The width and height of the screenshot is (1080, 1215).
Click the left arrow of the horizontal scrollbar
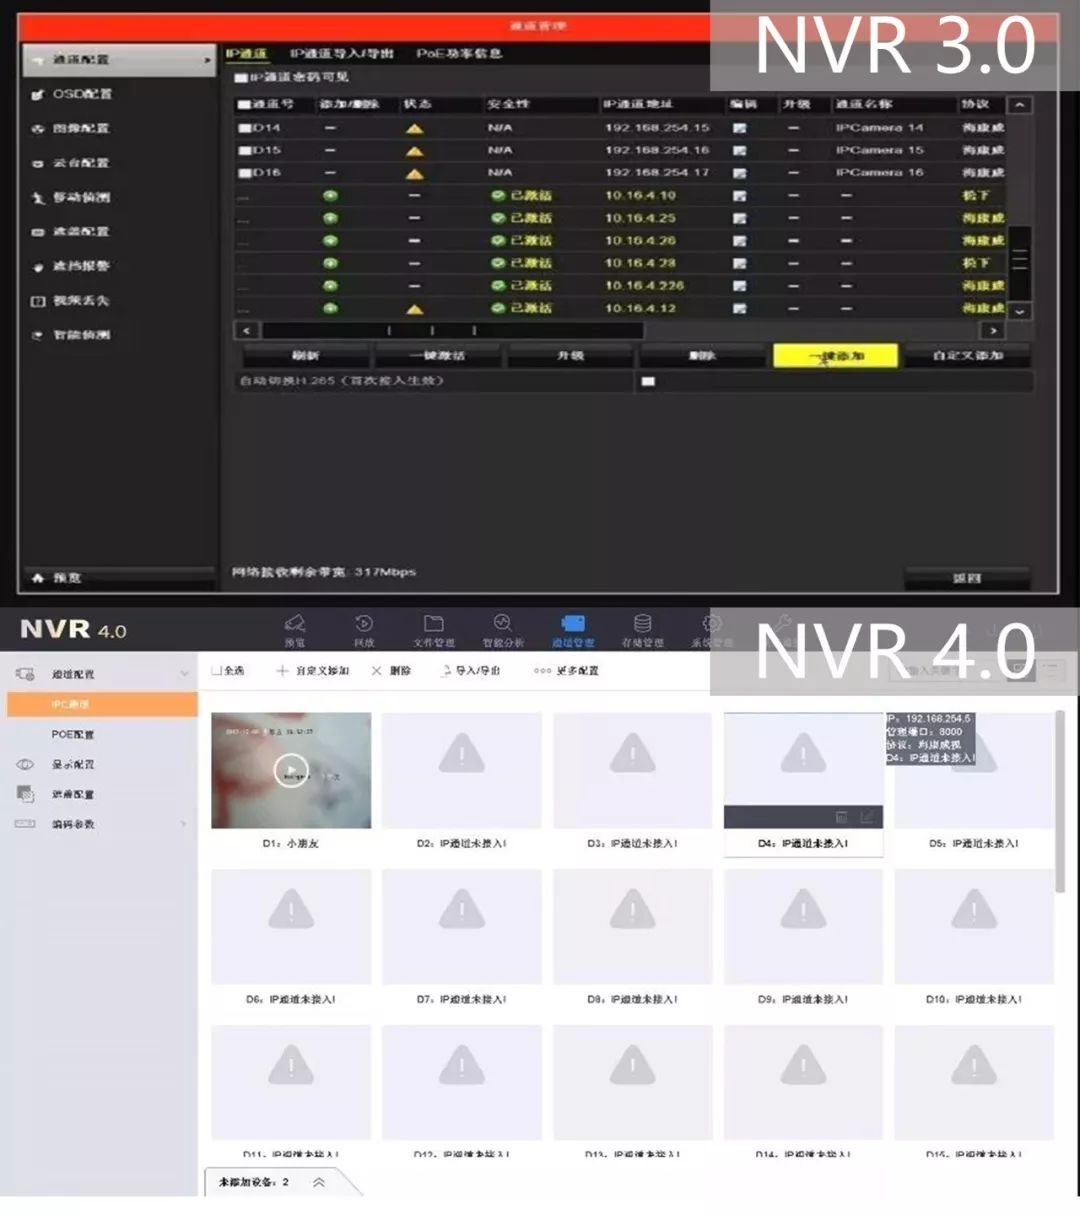click(x=246, y=330)
